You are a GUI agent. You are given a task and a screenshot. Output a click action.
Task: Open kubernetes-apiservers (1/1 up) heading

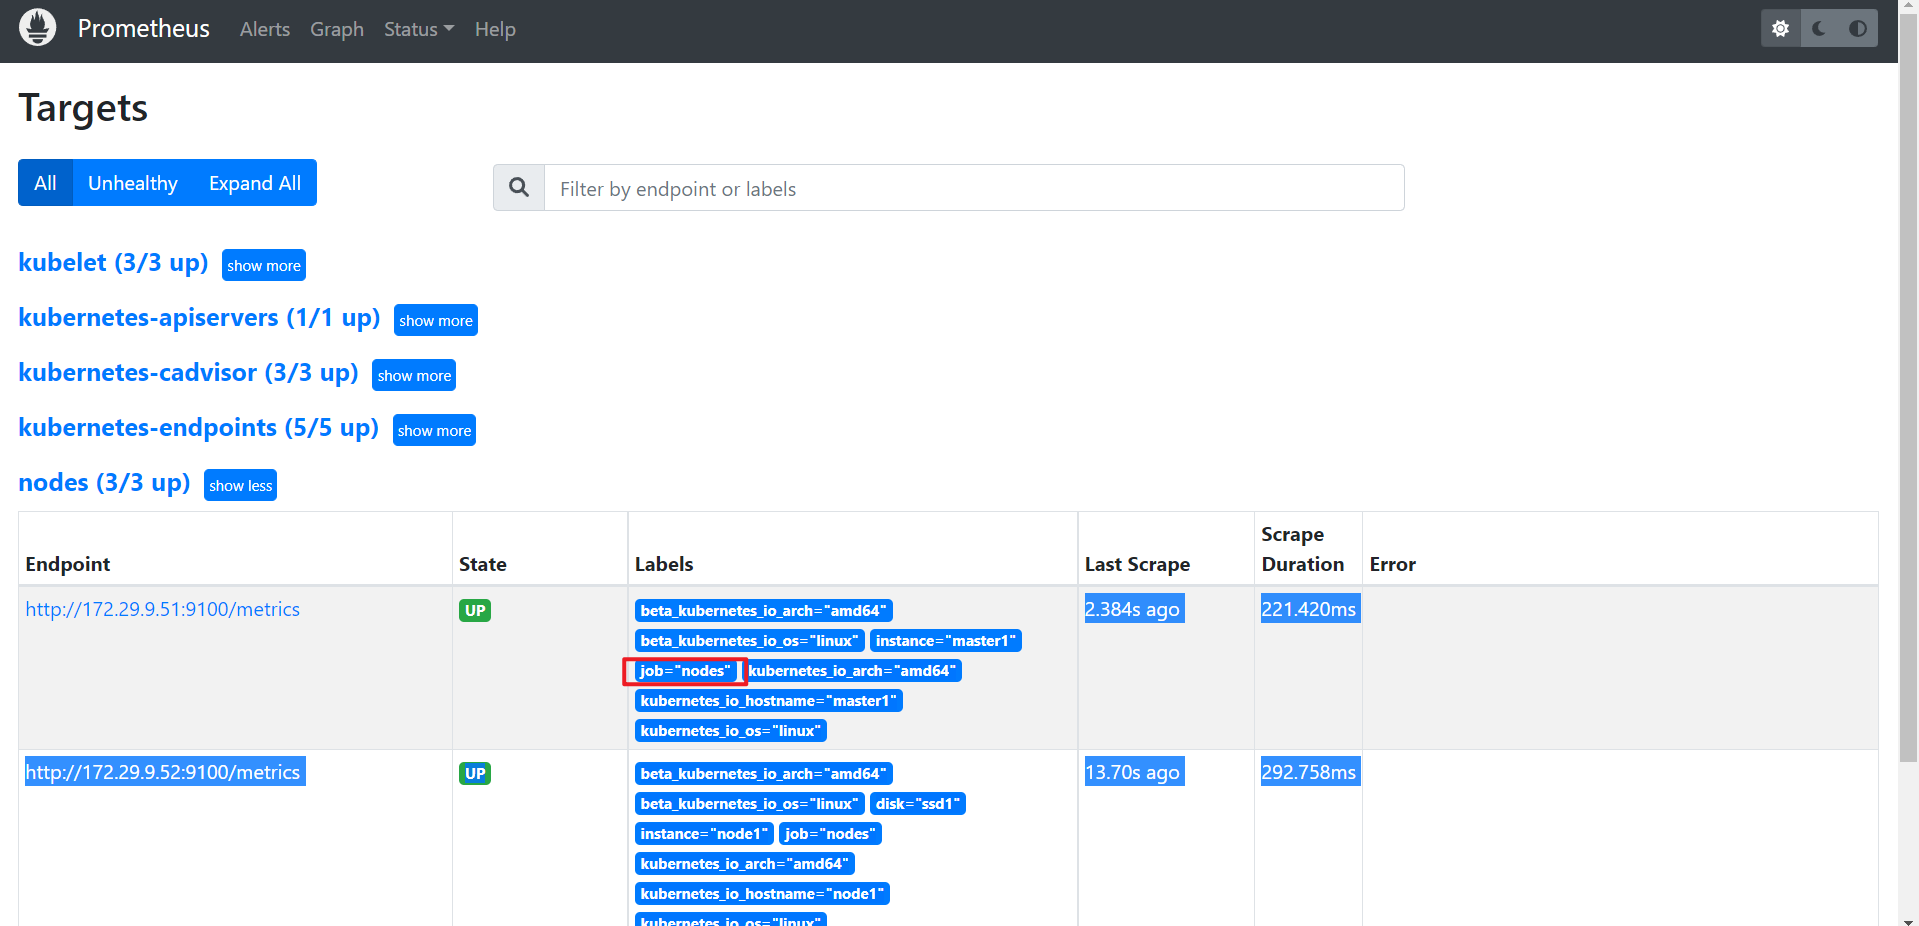pos(199,317)
